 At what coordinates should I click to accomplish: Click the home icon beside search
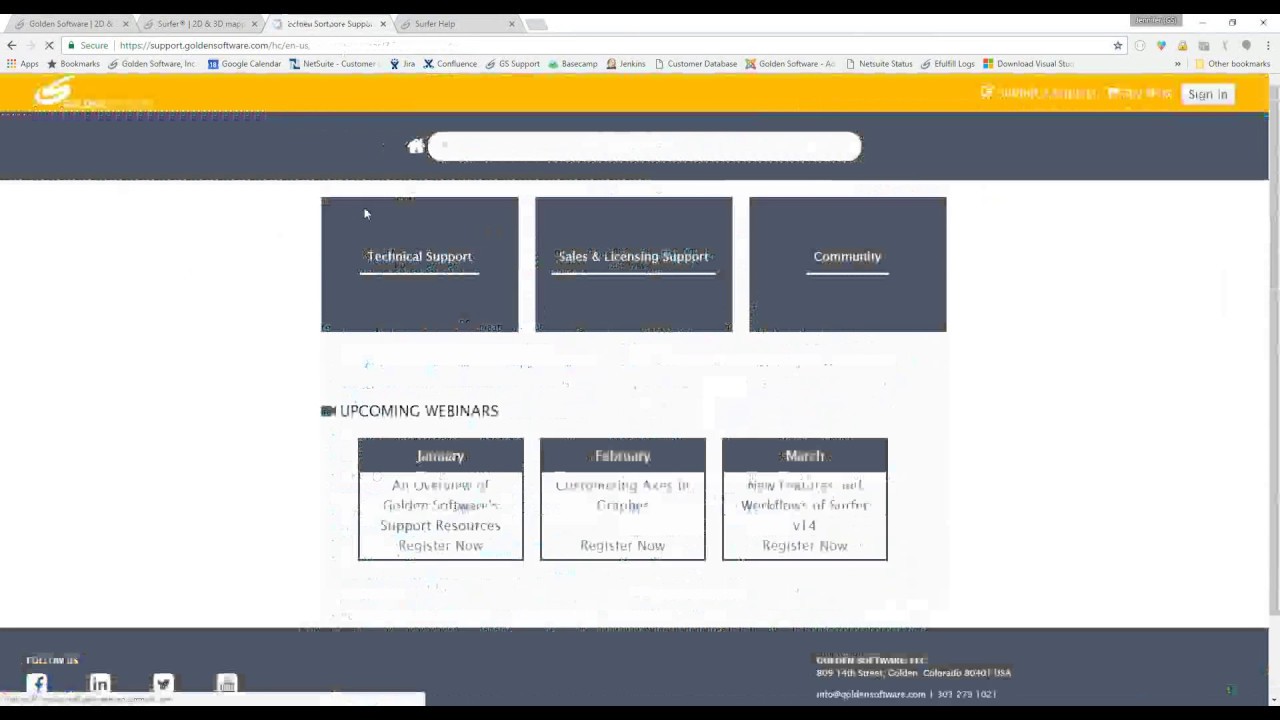(x=416, y=146)
